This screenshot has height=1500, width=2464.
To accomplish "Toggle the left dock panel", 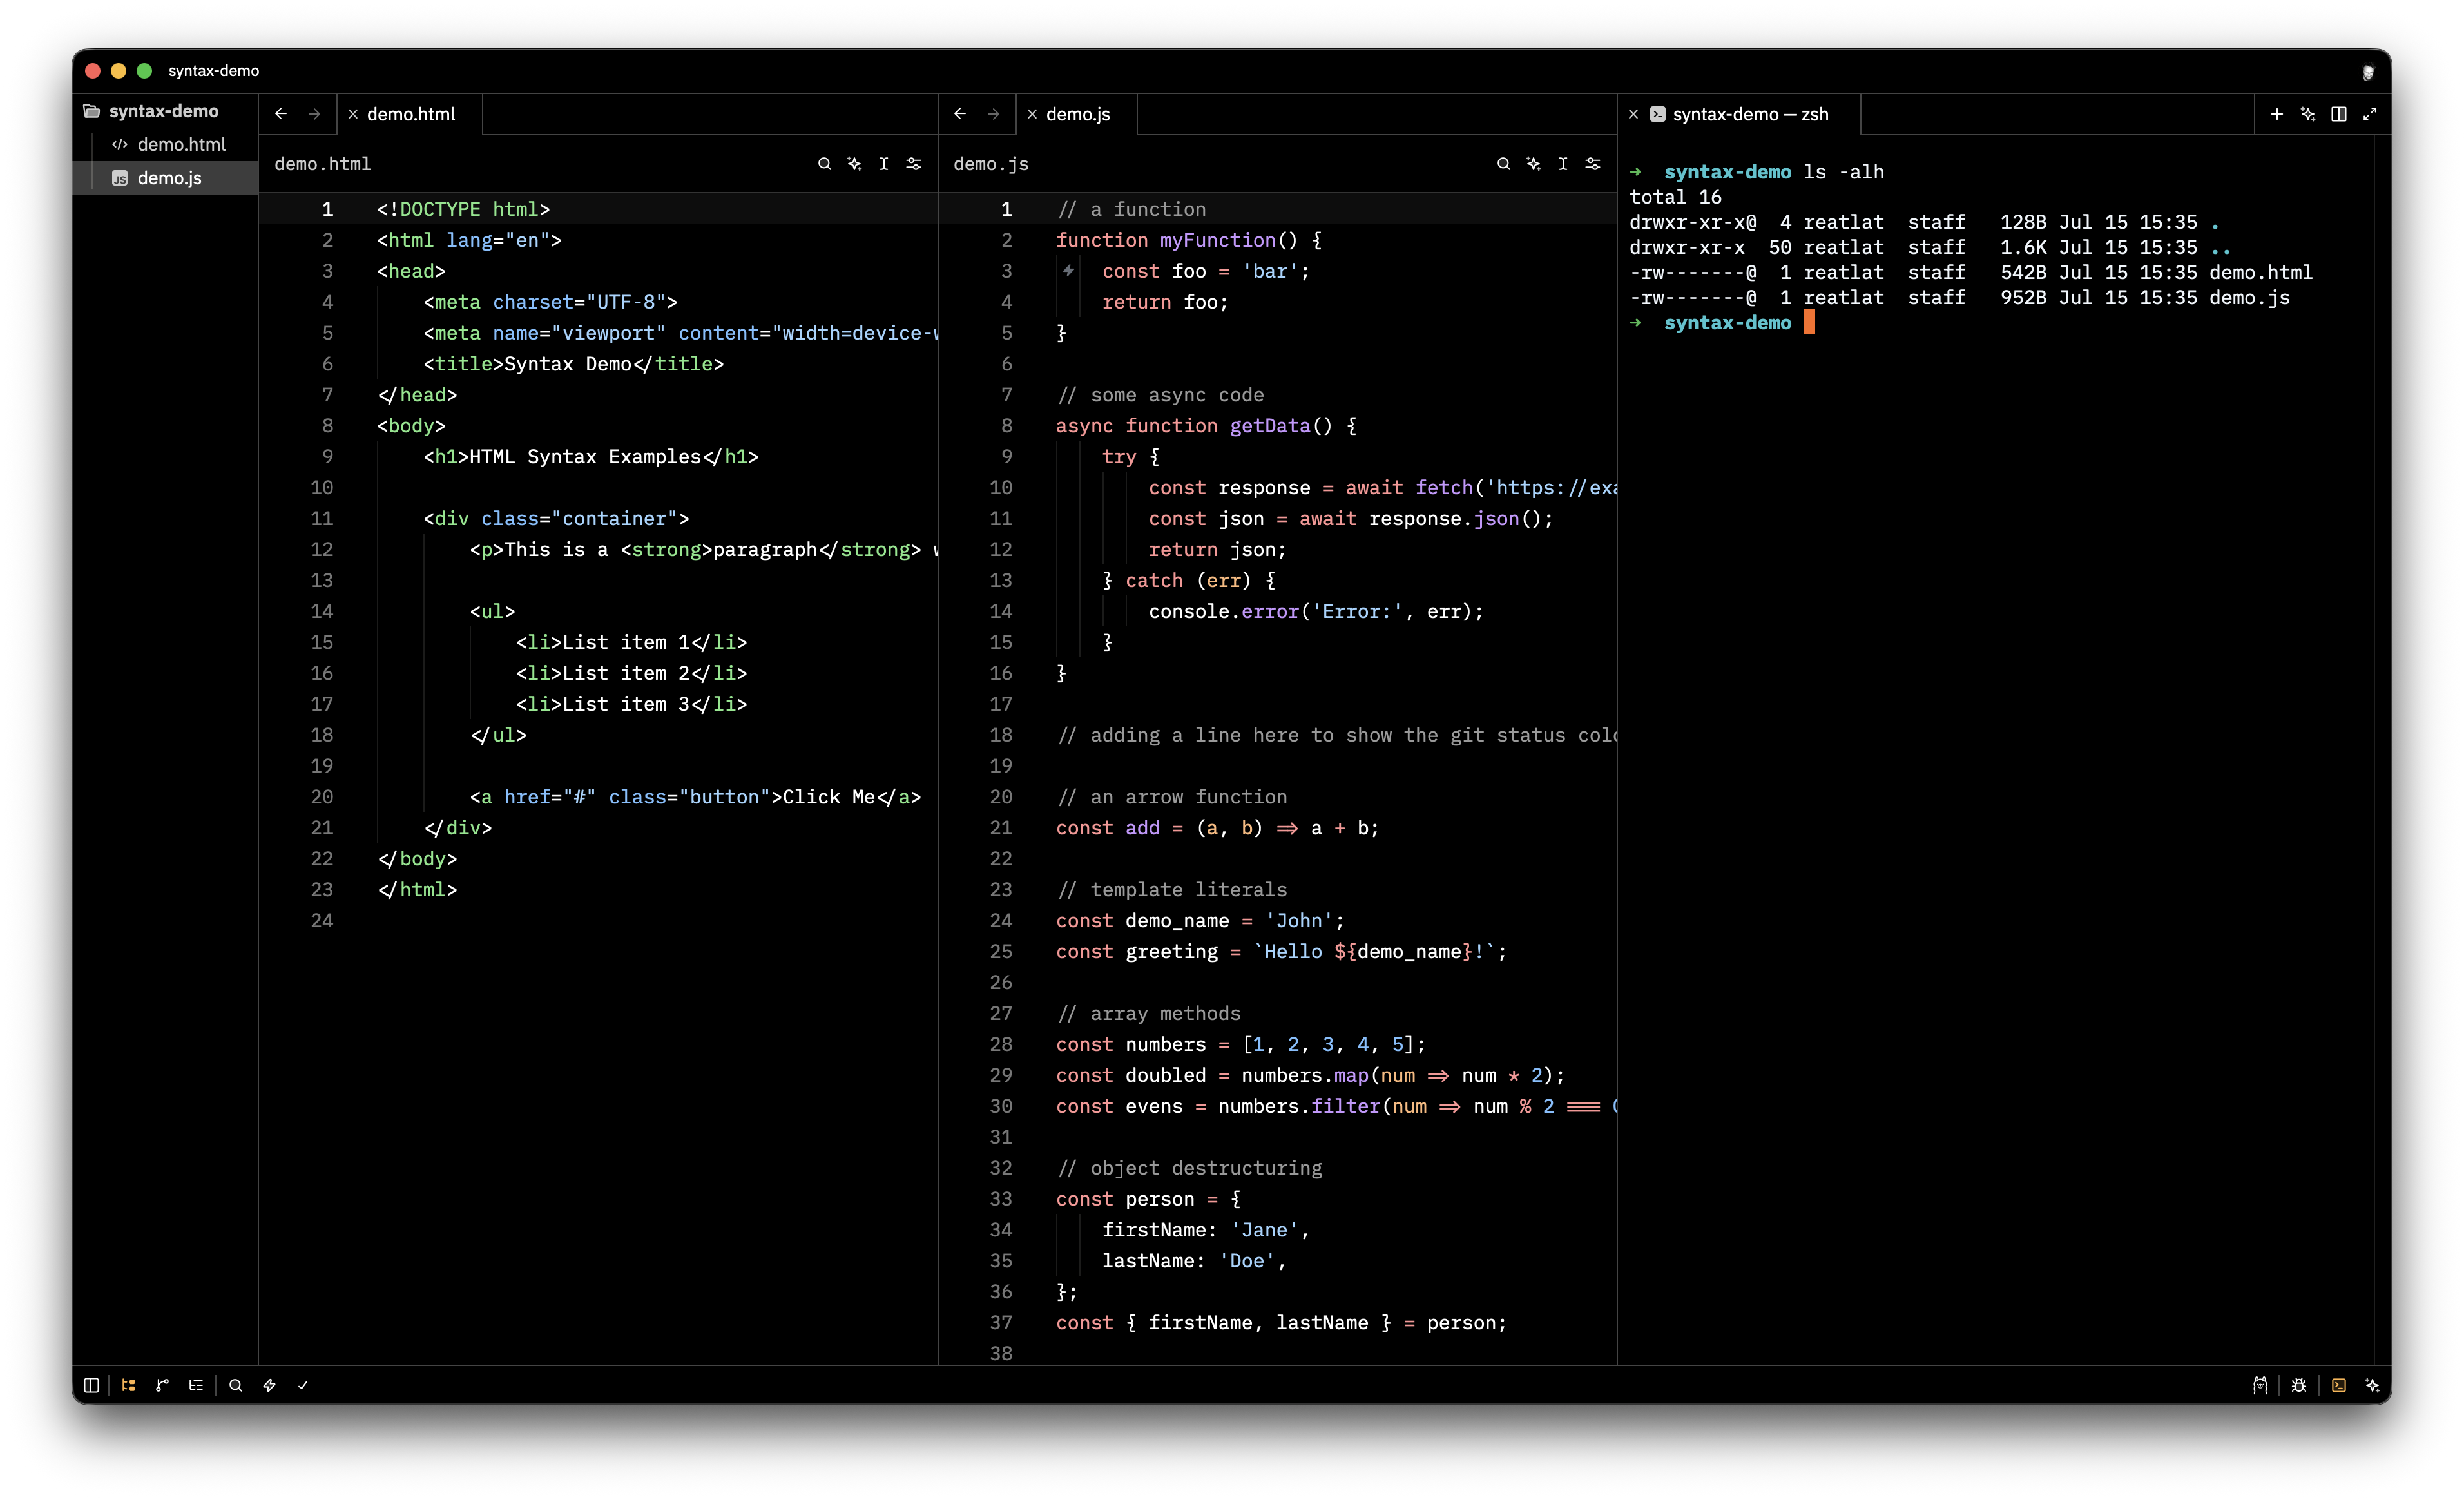I will 91,1385.
